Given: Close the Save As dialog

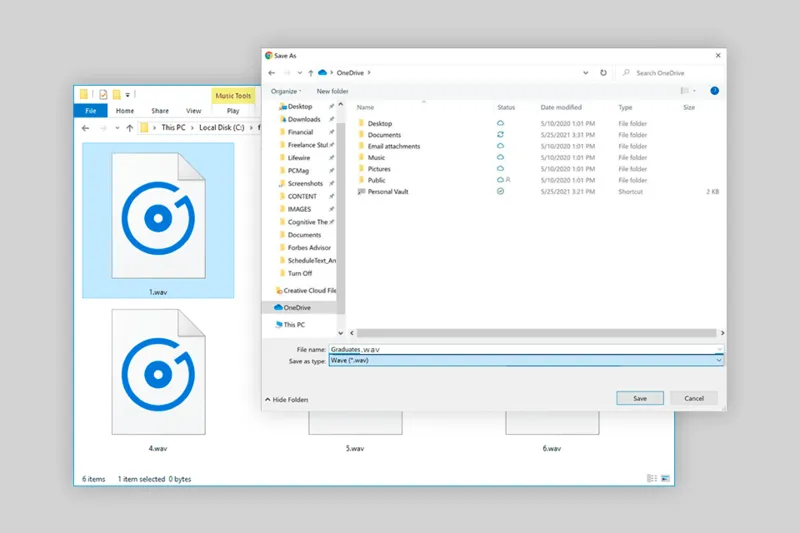Looking at the screenshot, I should pyautogui.click(x=718, y=56).
